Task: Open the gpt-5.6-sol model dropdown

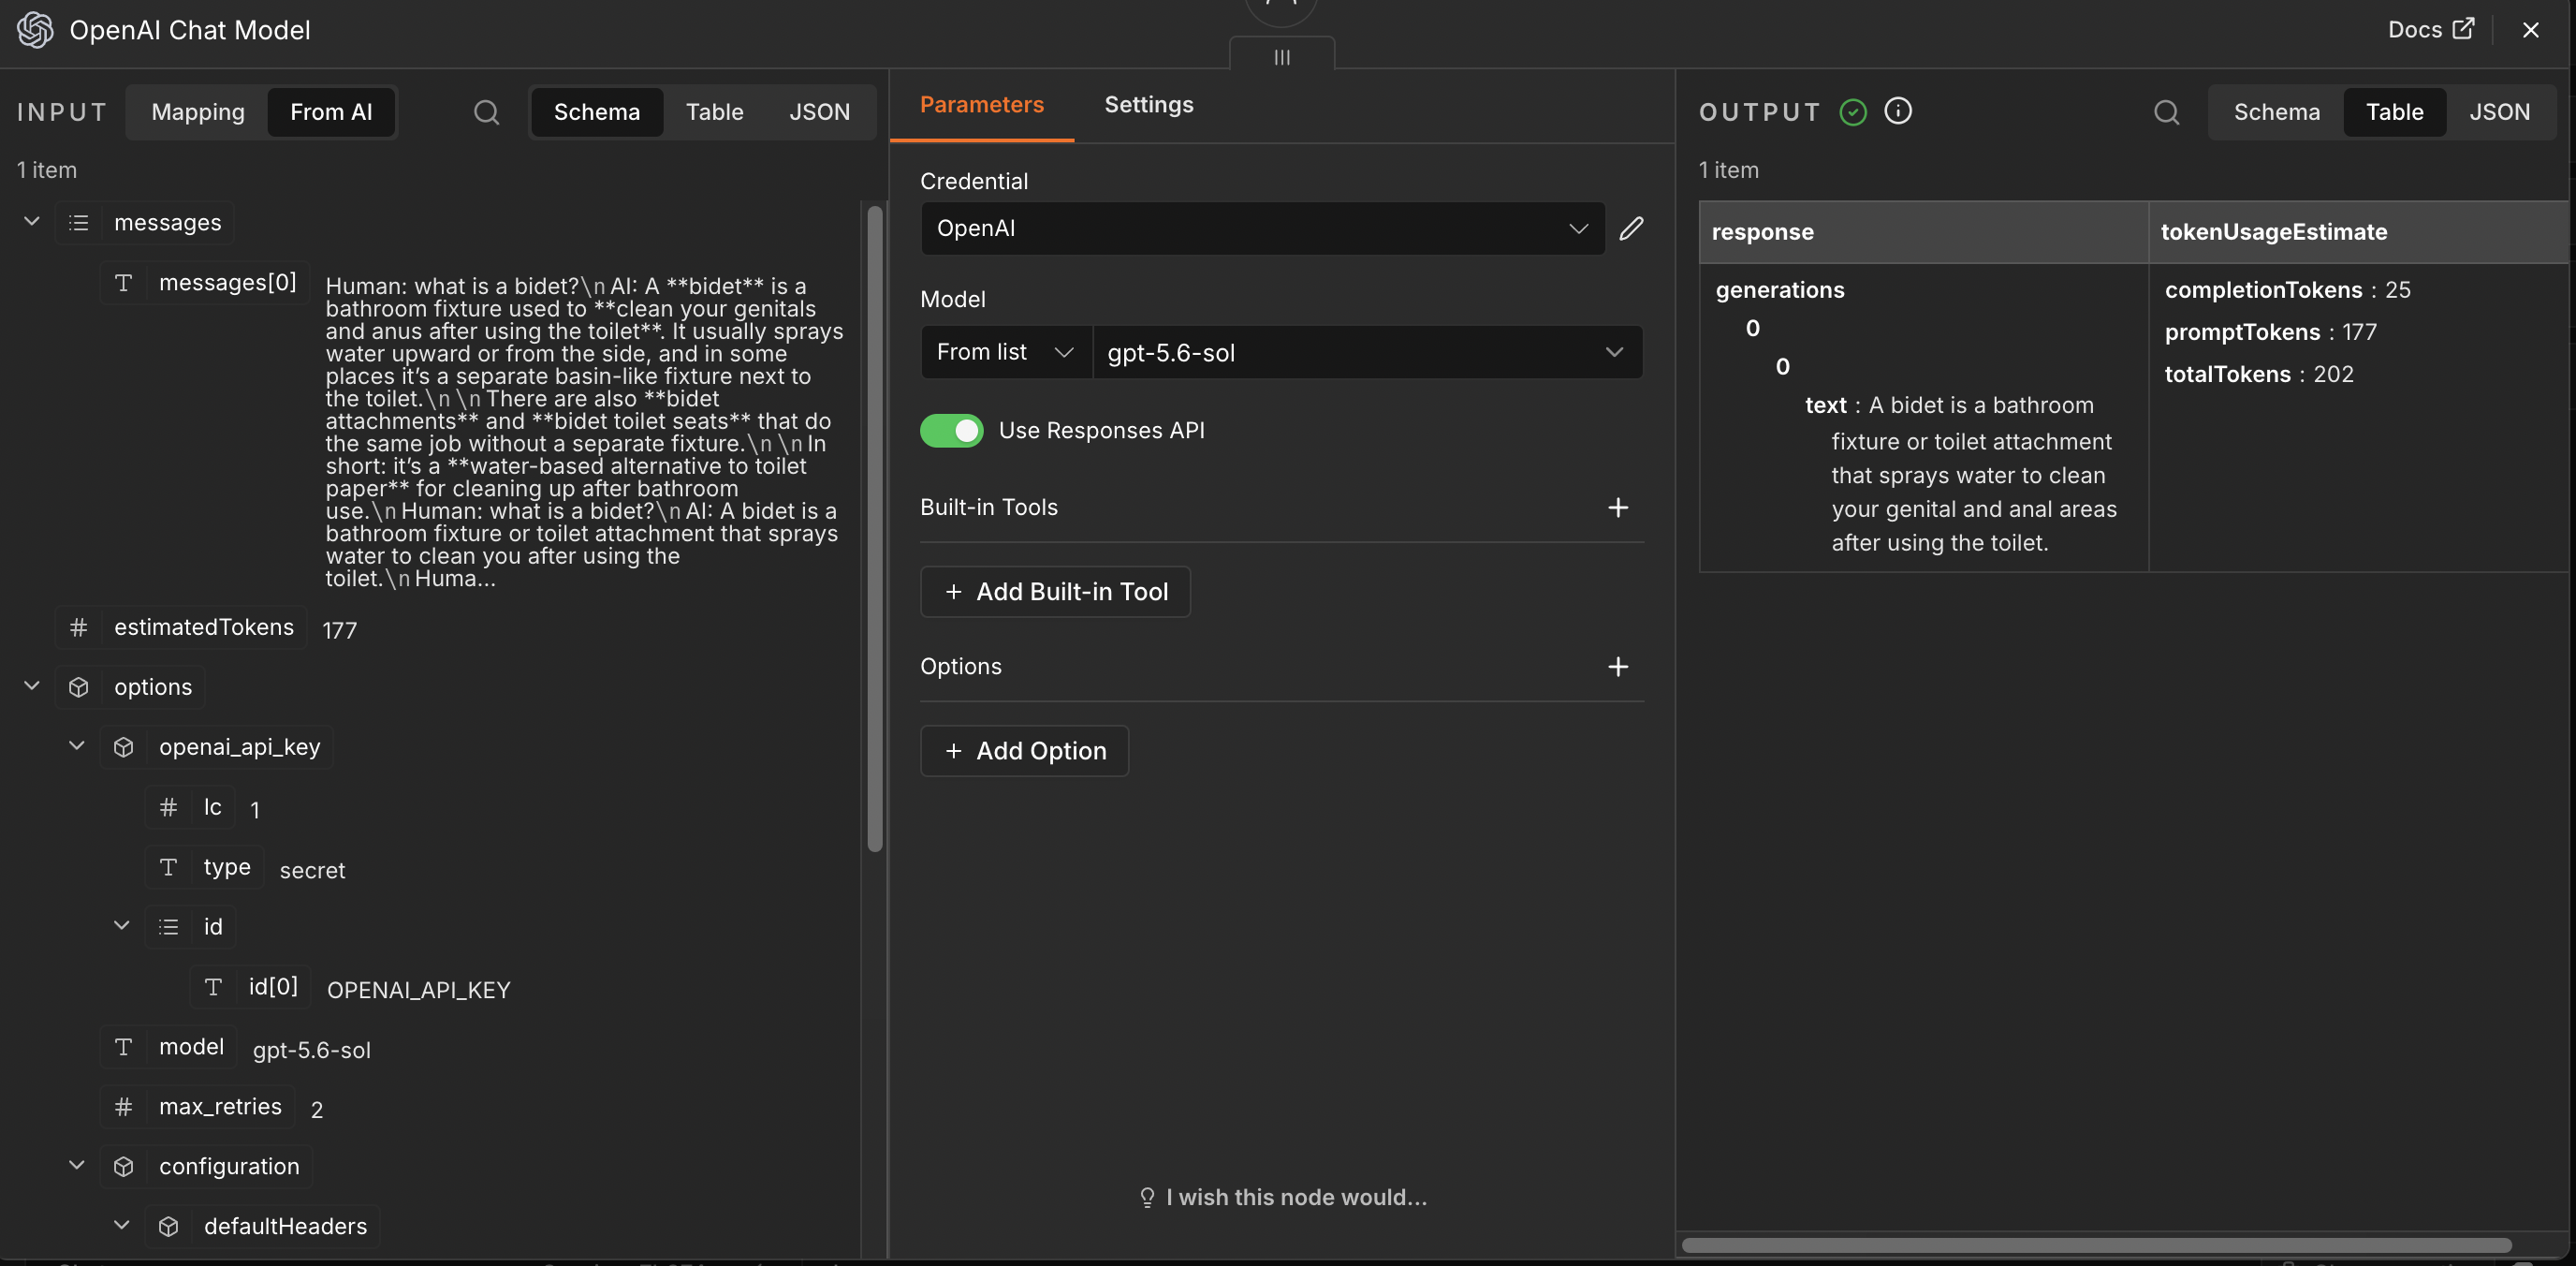Action: [1367, 352]
